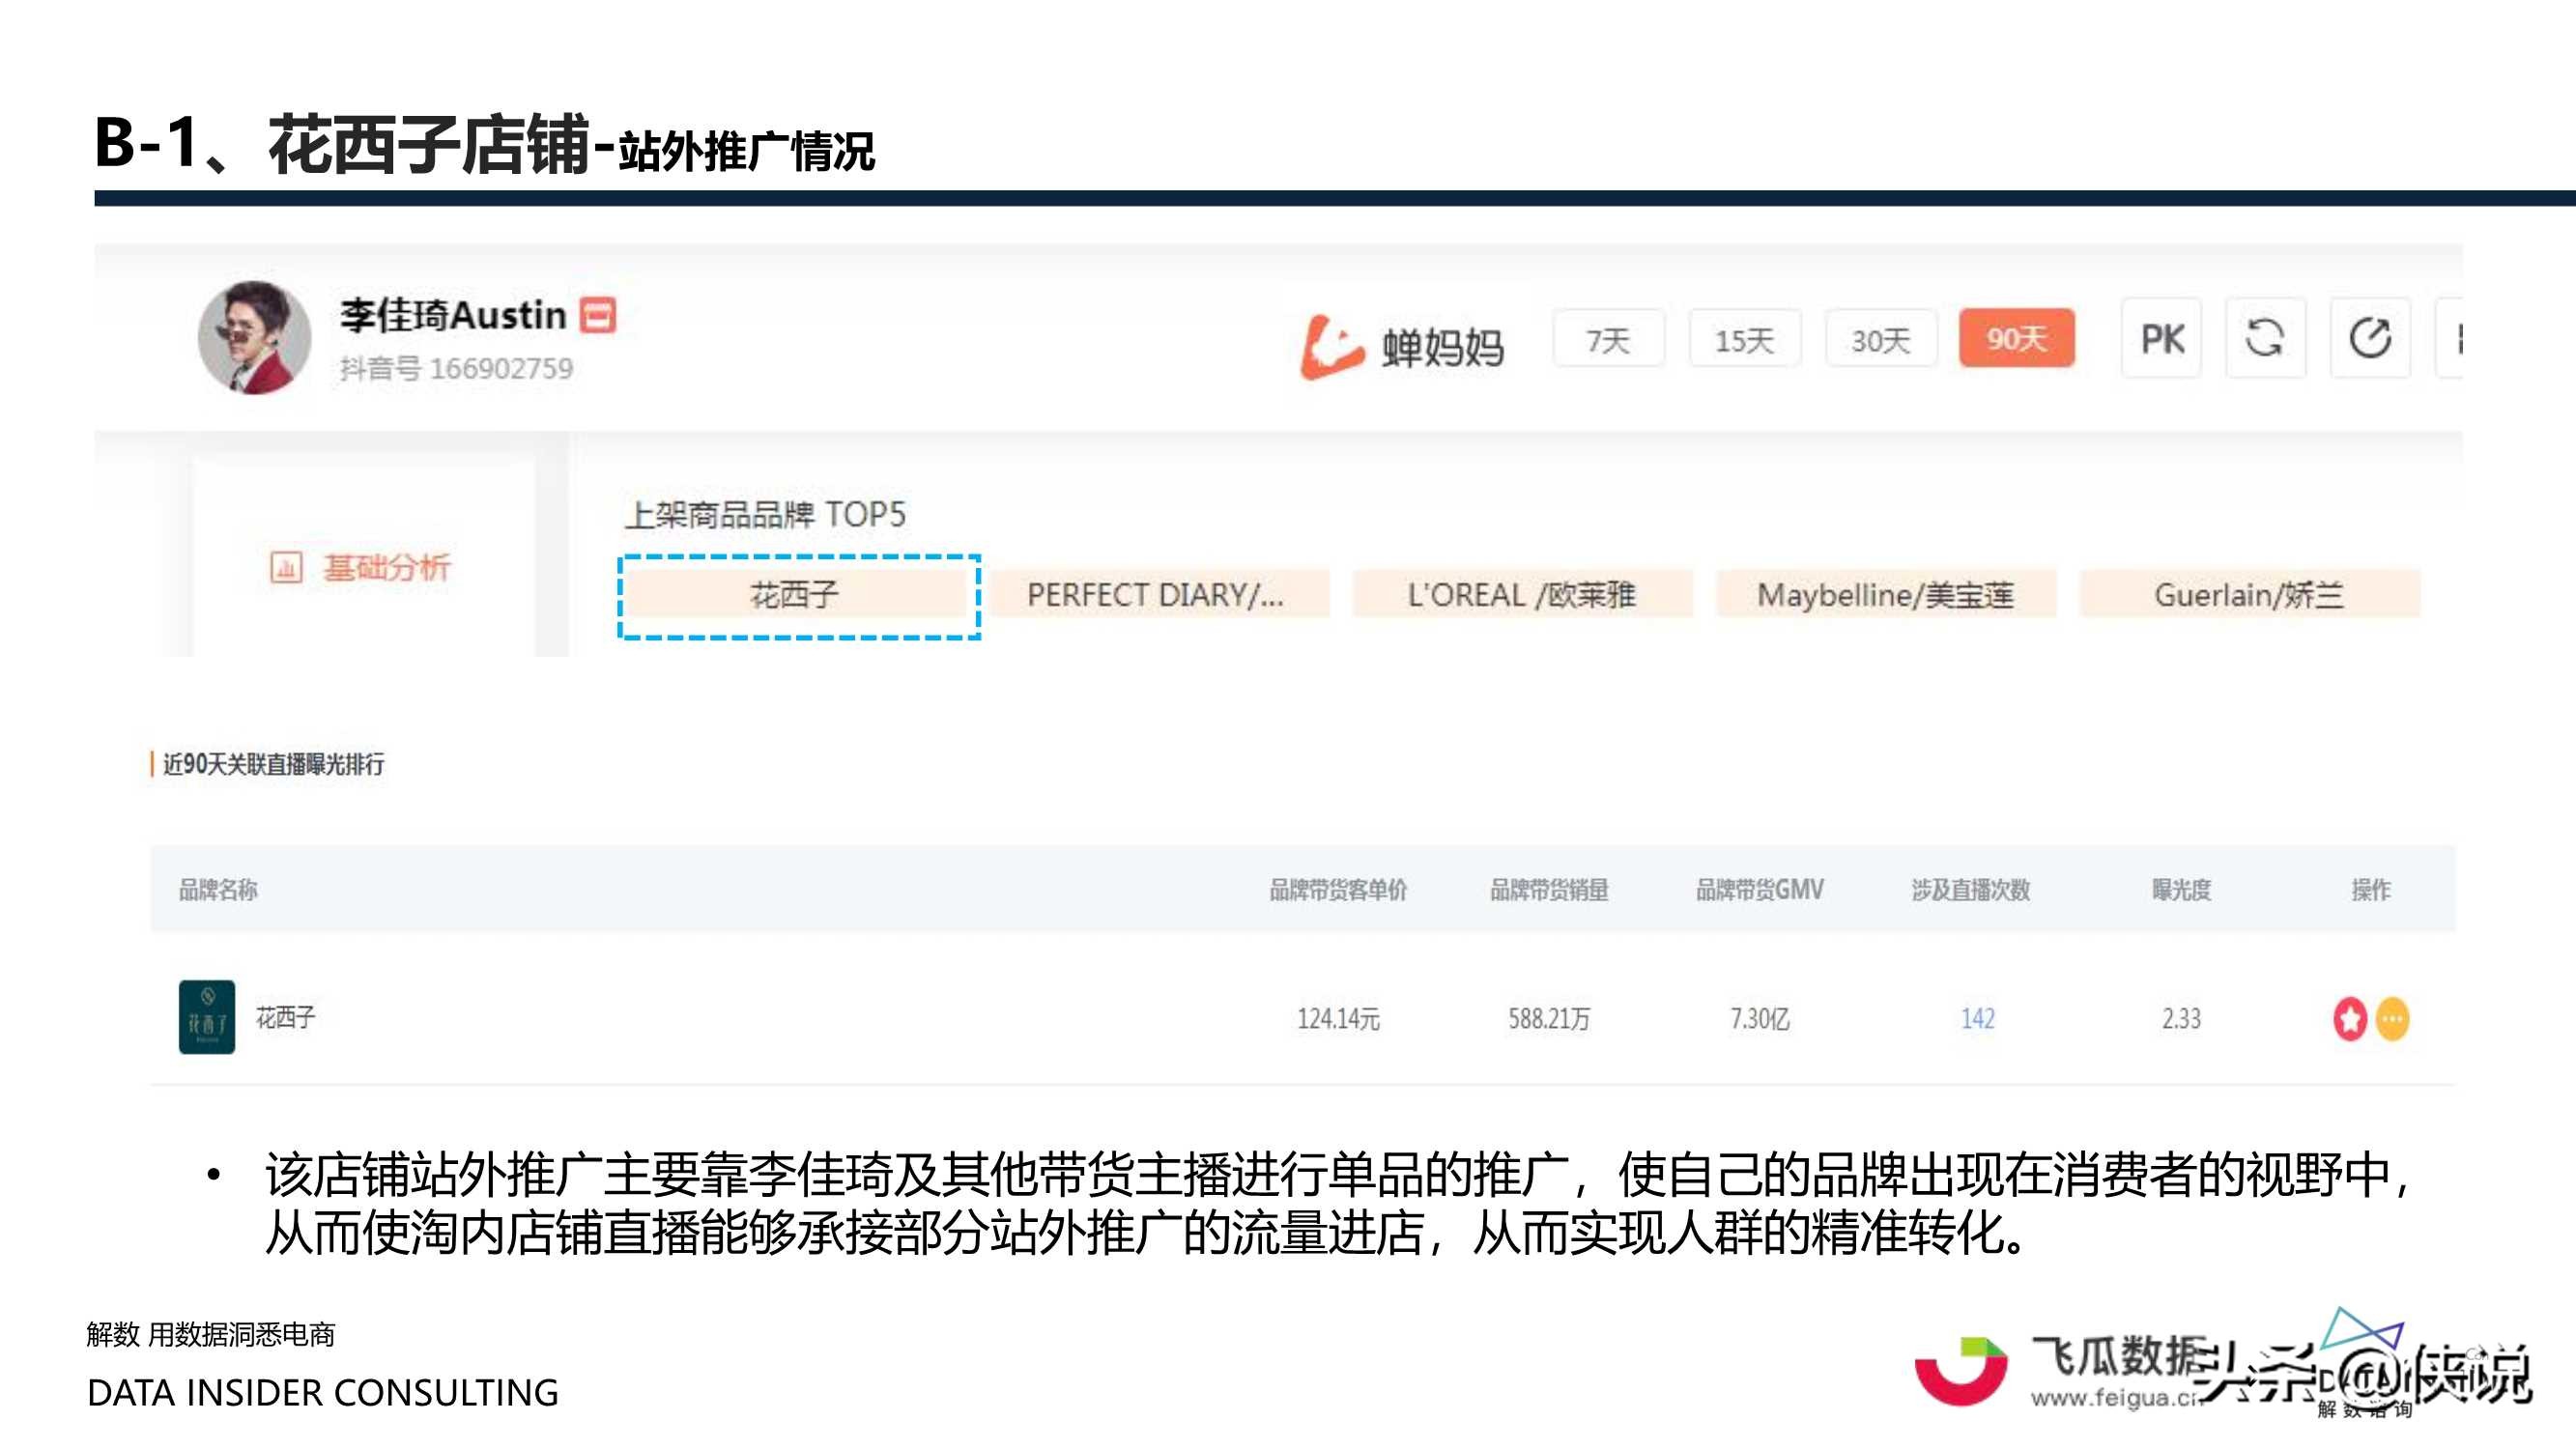
Task: Select the 15天 time range
Action: tap(1744, 340)
